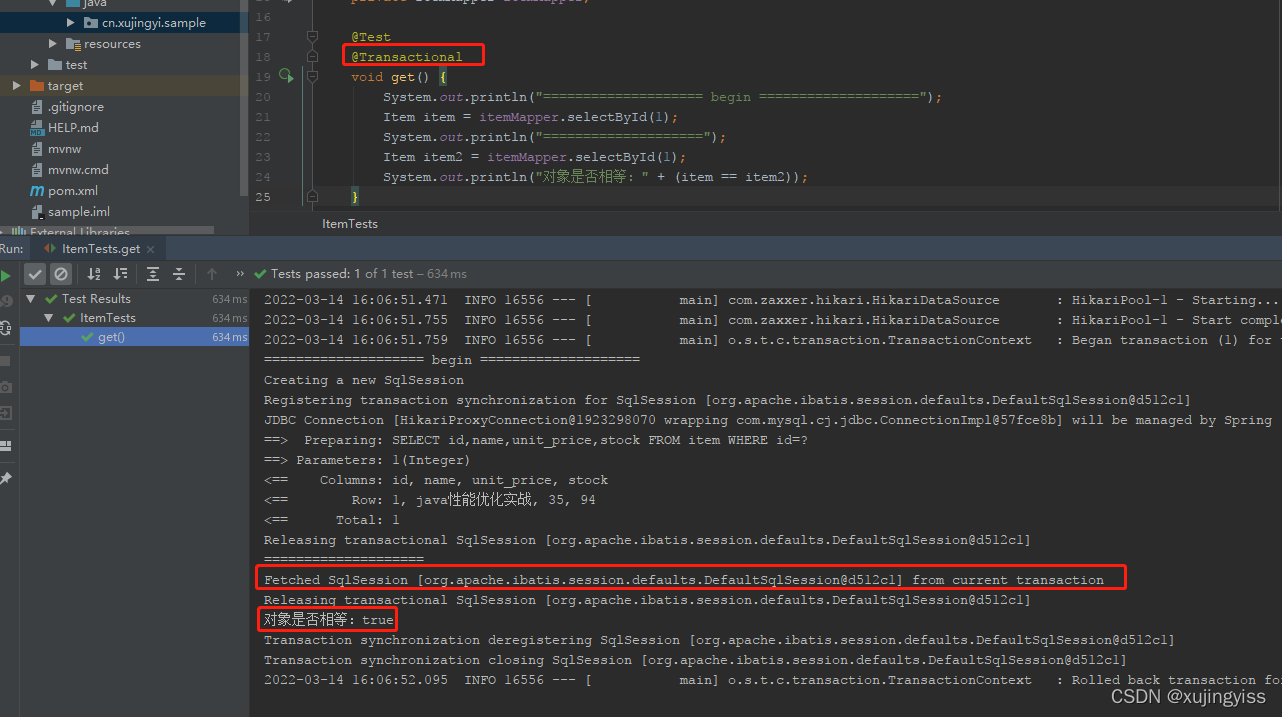
Task: Click the '<== Total: 1' log line
Action: click(332, 520)
